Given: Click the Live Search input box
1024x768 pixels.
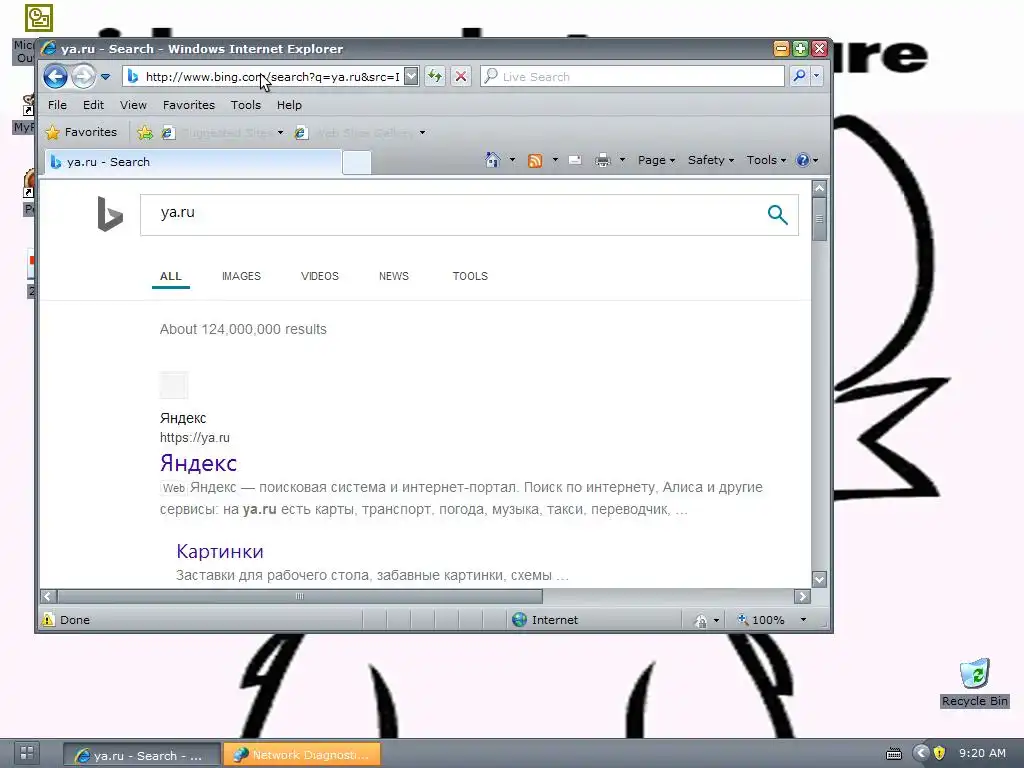Looking at the screenshot, I should [632, 76].
